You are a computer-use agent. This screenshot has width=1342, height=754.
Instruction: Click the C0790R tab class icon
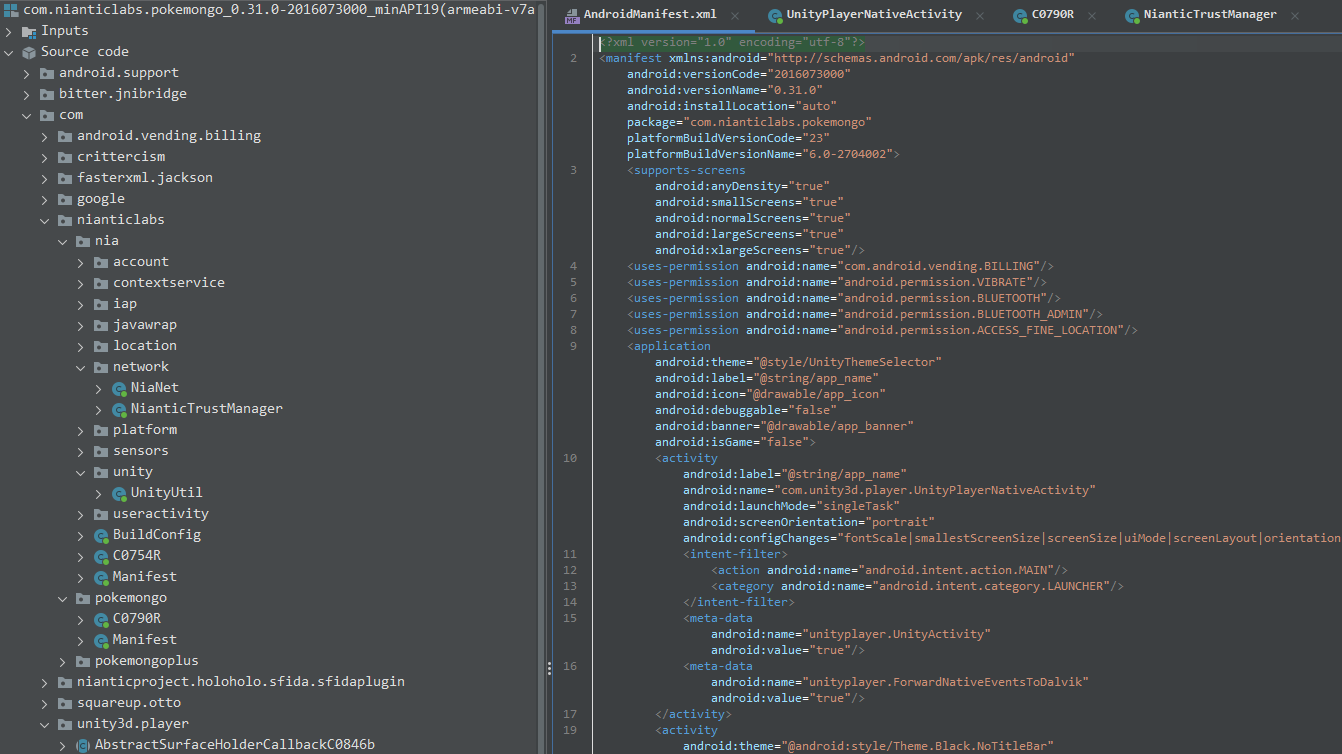(1020, 16)
